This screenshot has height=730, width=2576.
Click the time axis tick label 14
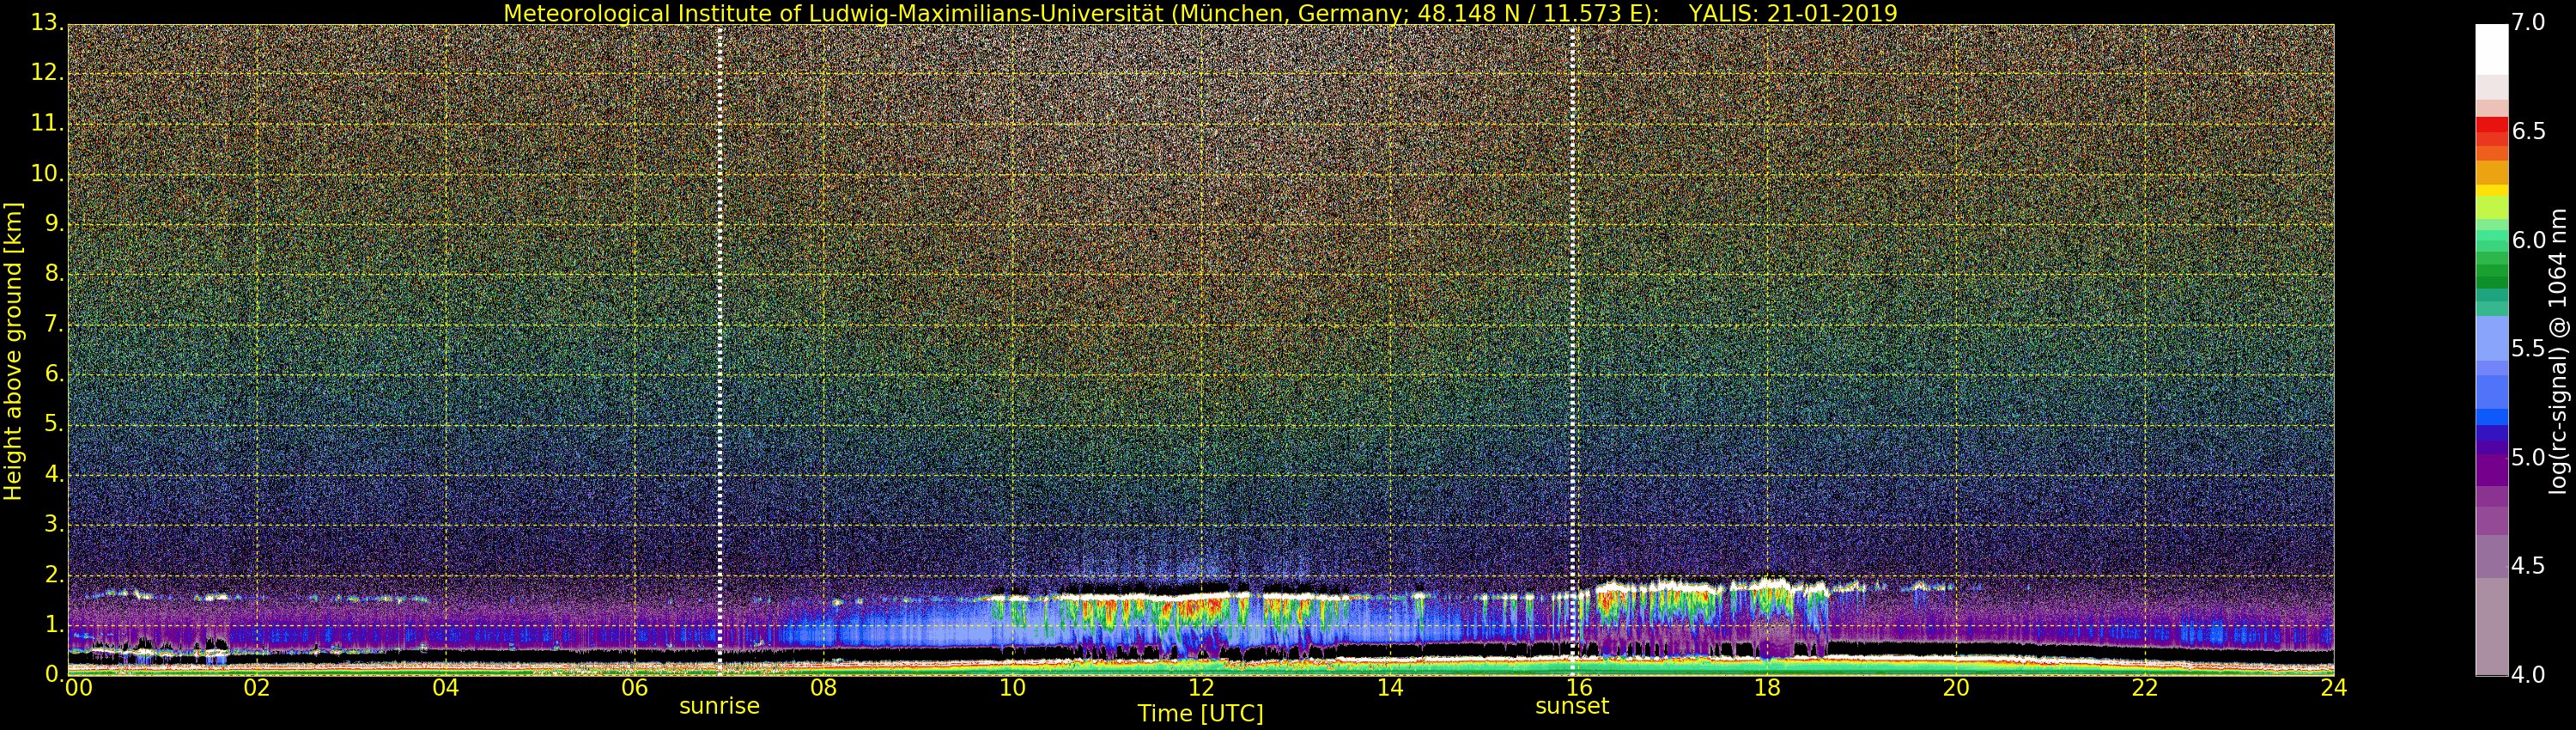(x=1390, y=688)
